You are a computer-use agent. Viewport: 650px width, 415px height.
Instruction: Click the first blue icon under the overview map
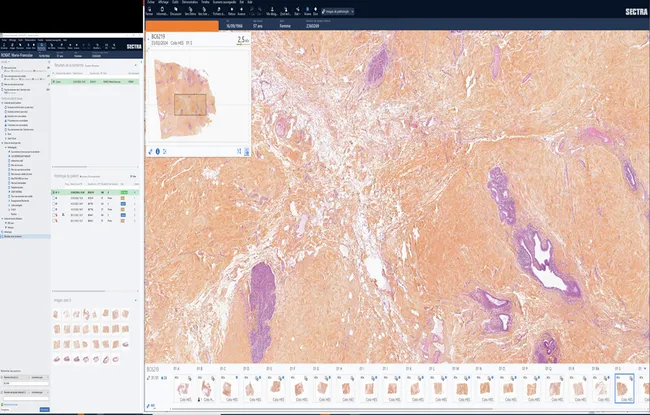click(x=150, y=152)
